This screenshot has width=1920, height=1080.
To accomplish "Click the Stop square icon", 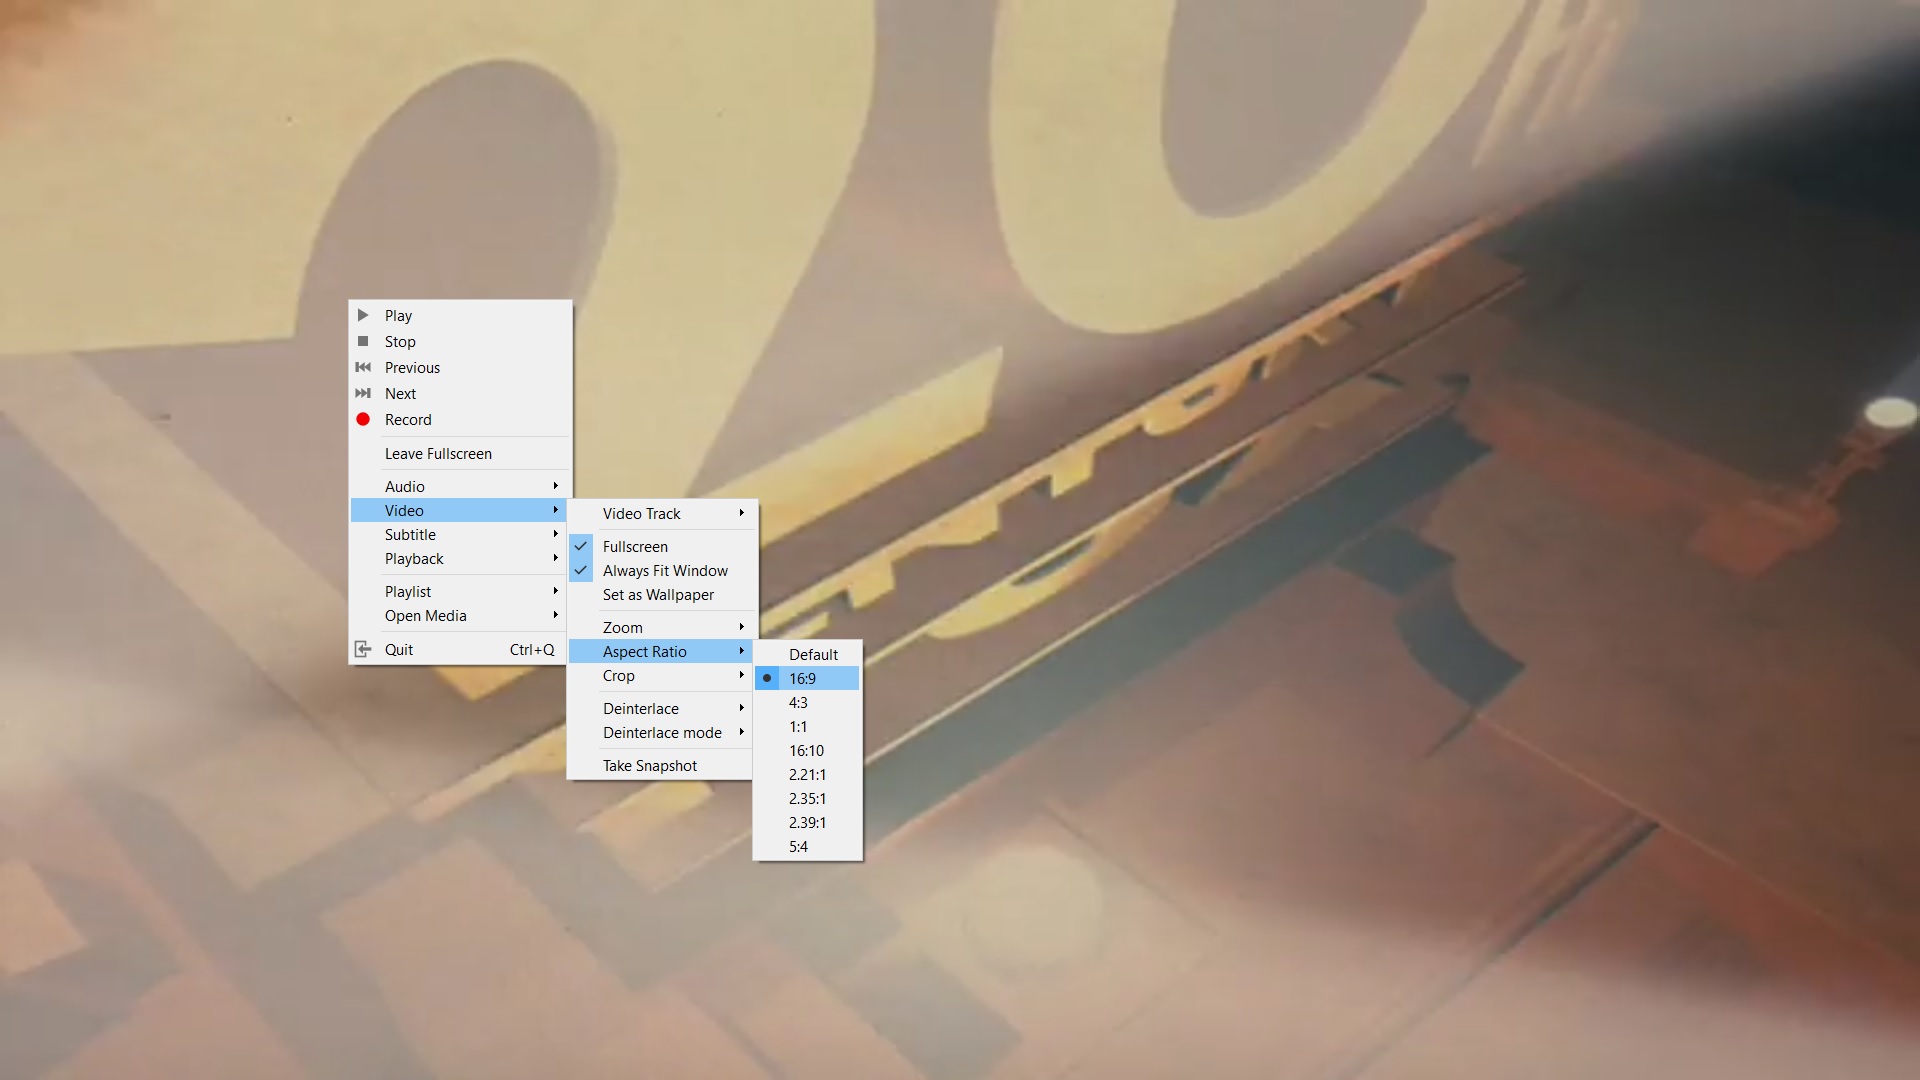I will 363,341.
